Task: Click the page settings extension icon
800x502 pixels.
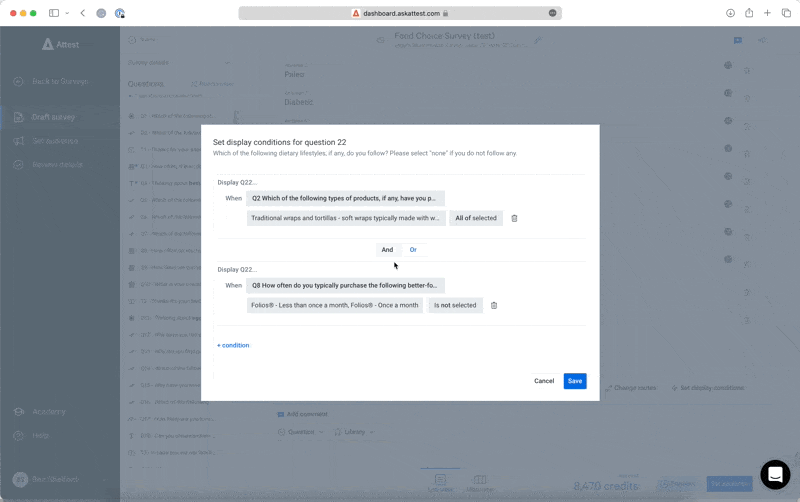Action: [553, 13]
